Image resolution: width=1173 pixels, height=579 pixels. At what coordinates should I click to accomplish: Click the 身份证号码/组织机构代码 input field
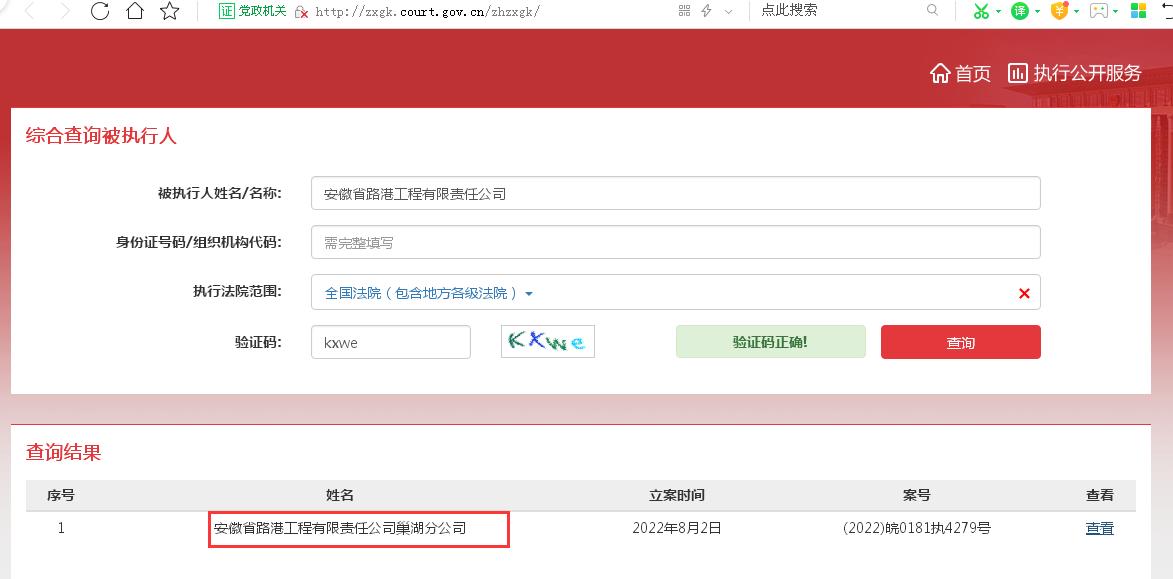tap(675, 241)
